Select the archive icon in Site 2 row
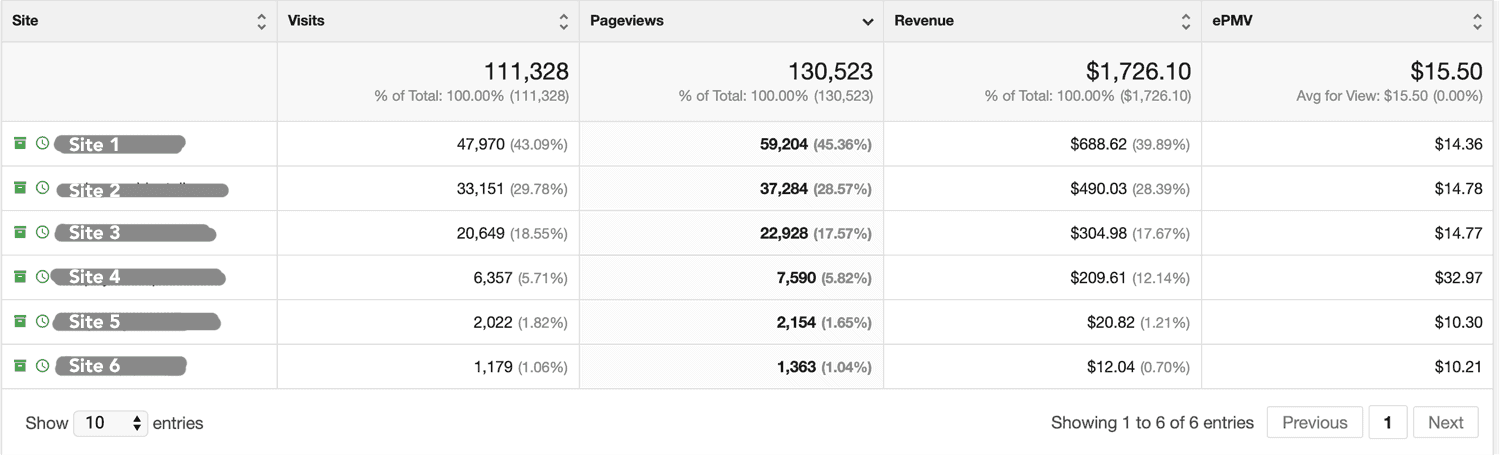The height and width of the screenshot is (455, 1500). click(20, 188)
